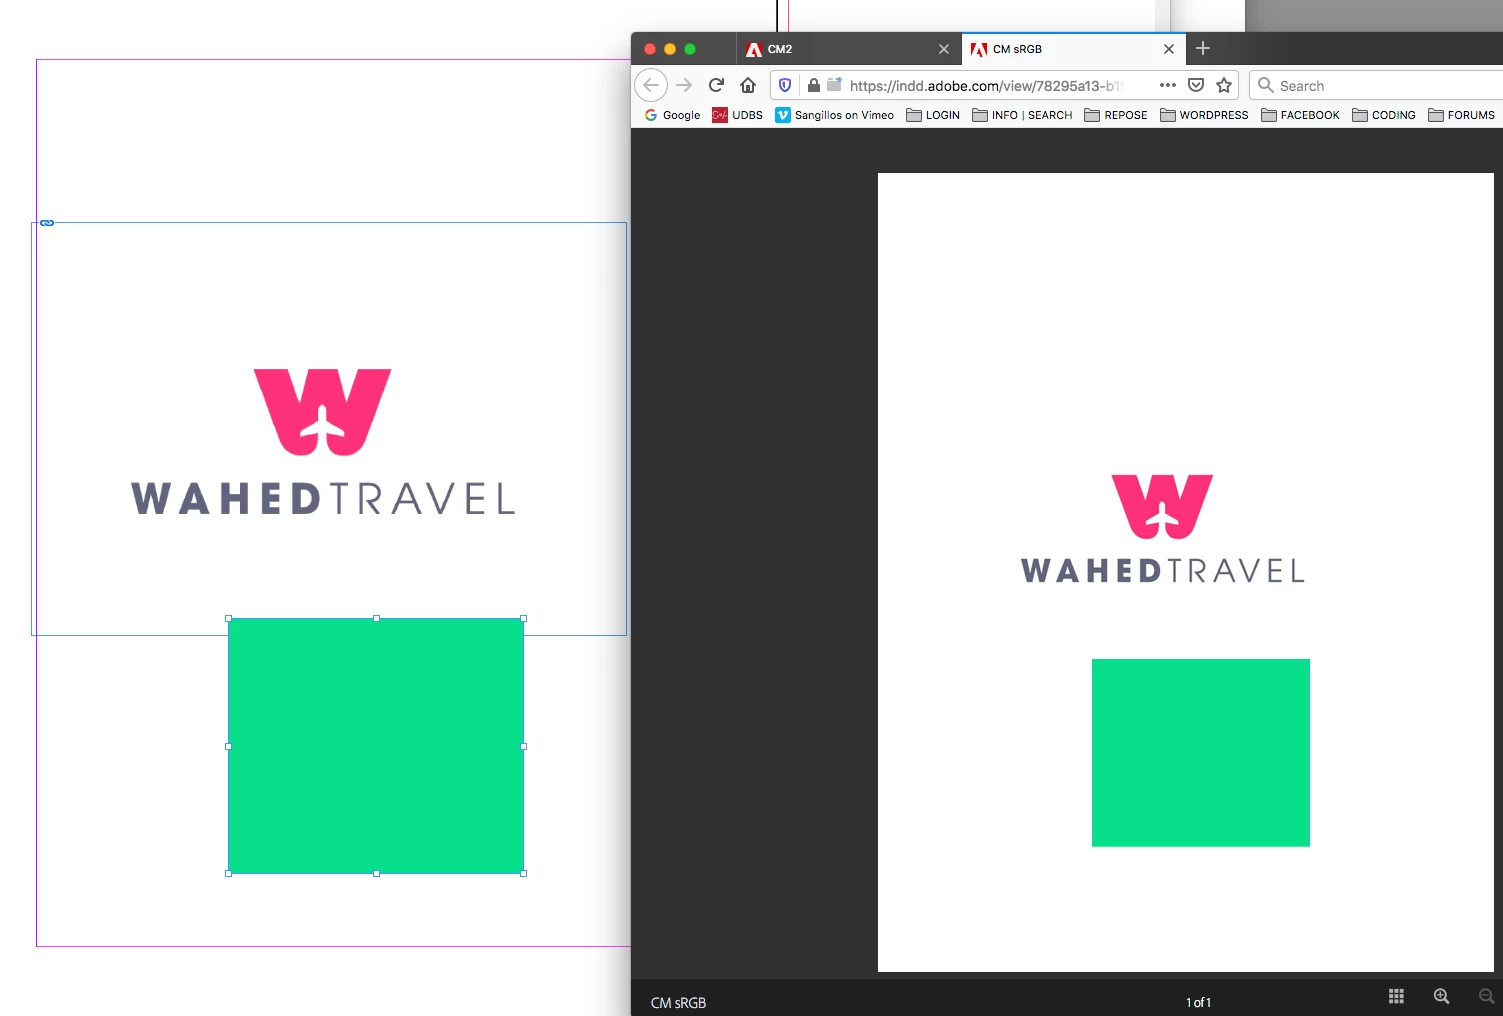Close the CM2 tab
This screenshot has width=1503, height=1016.
coord(944,49)
